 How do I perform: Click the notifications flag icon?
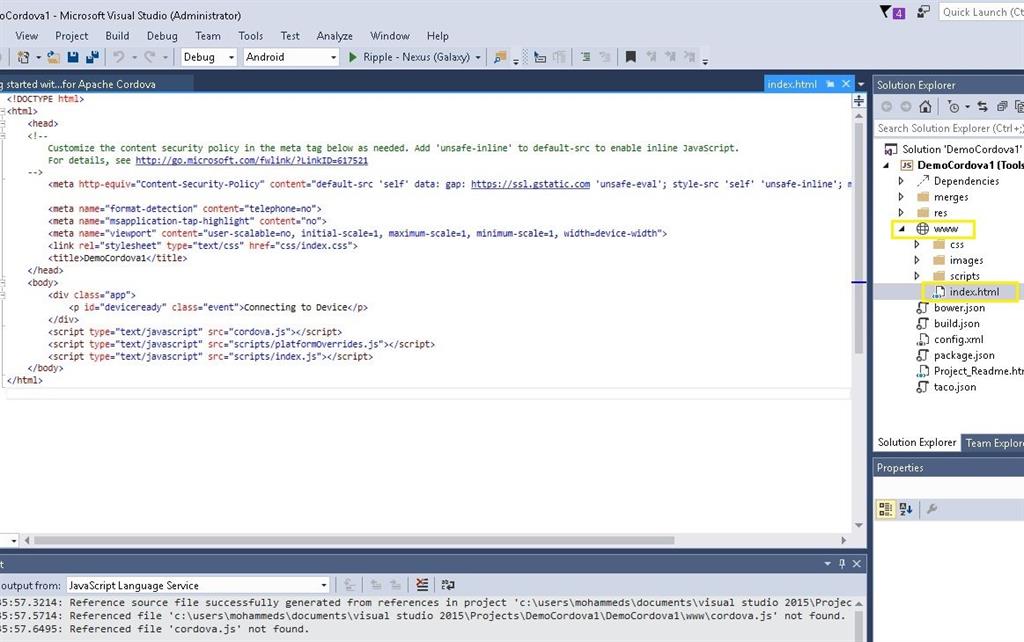(x=888, y=12)
